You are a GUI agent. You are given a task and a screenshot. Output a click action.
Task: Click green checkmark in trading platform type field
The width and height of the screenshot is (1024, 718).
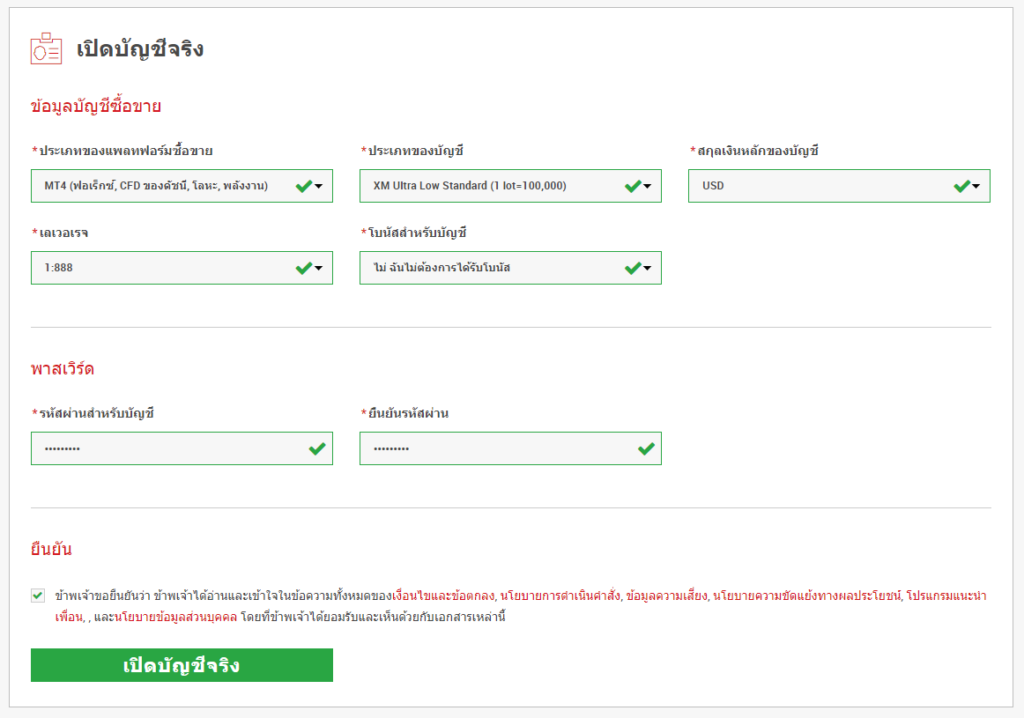(x=303, y=186)
